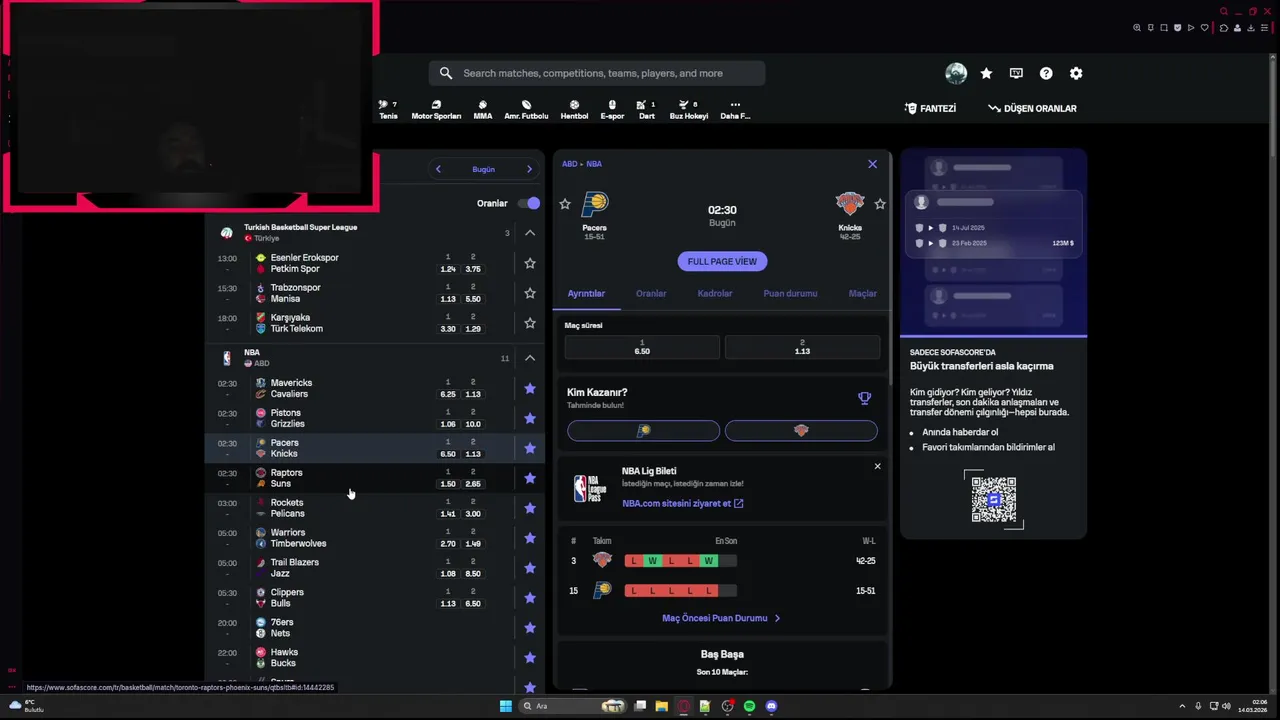Open the 76ers vs Nets match row
Image resolution: width=1280 pixels, height=720 pixels.
coord(375,628)
